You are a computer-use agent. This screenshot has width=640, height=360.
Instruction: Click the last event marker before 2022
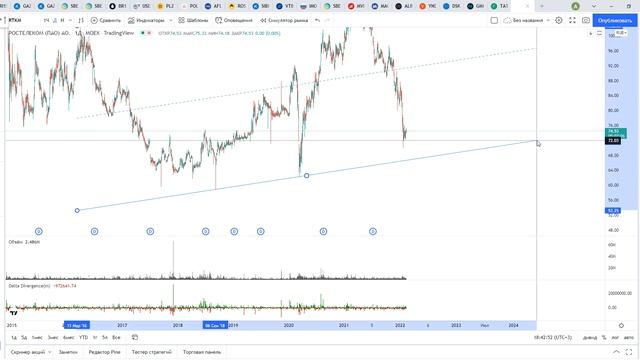(x=373, y=231)
